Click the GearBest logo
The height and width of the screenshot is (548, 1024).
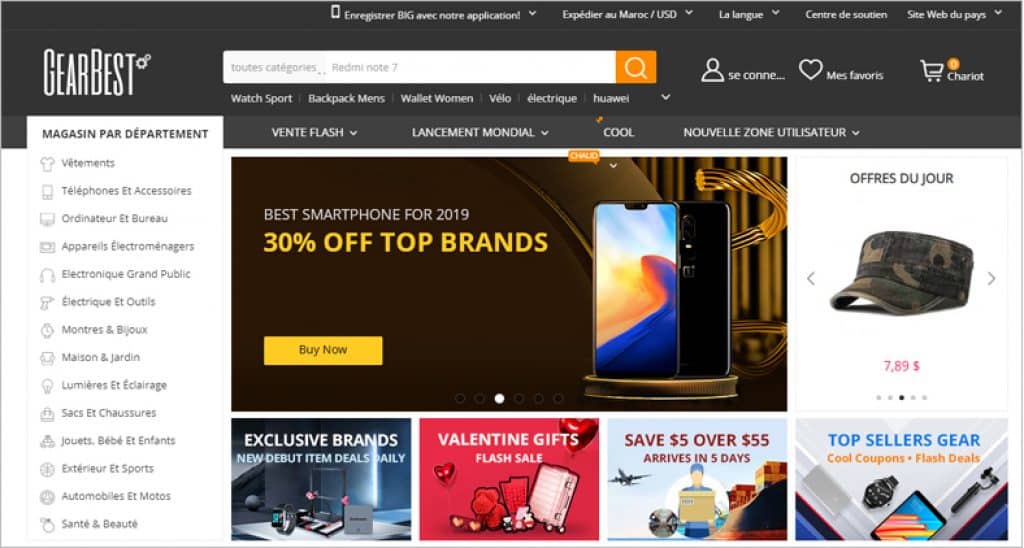[97, 72]
